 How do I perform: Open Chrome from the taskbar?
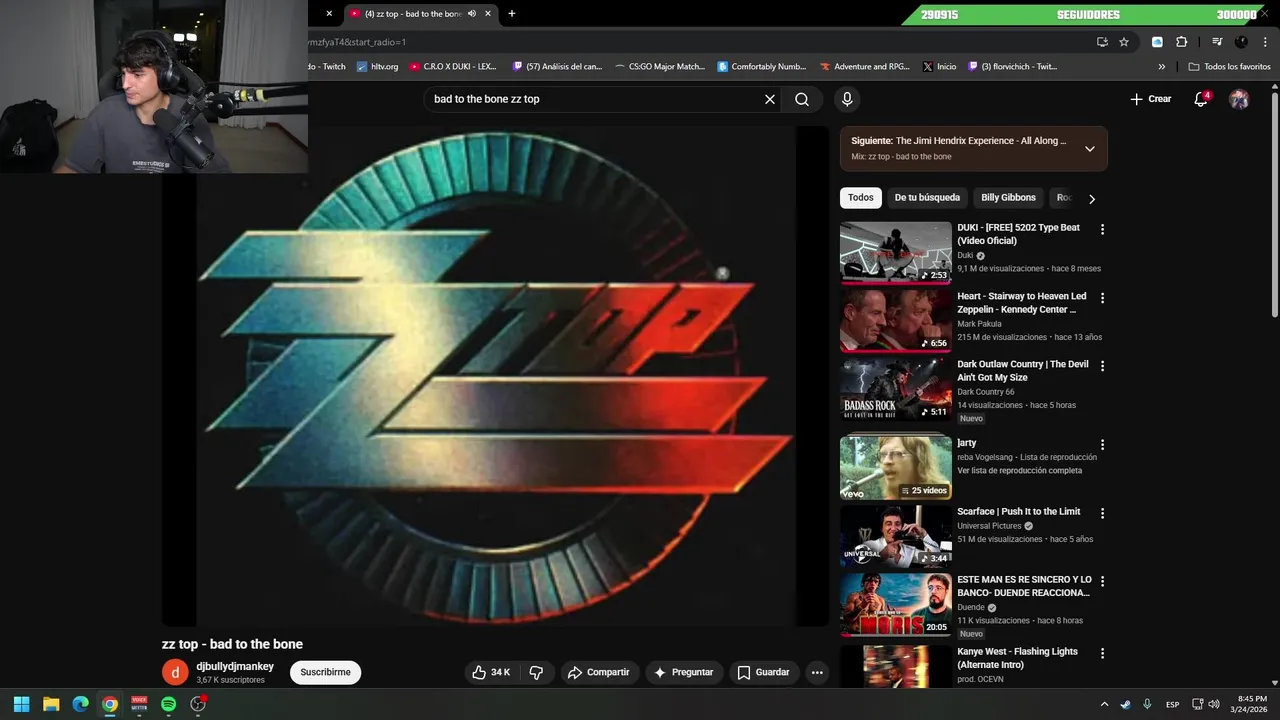coord(110,704)
